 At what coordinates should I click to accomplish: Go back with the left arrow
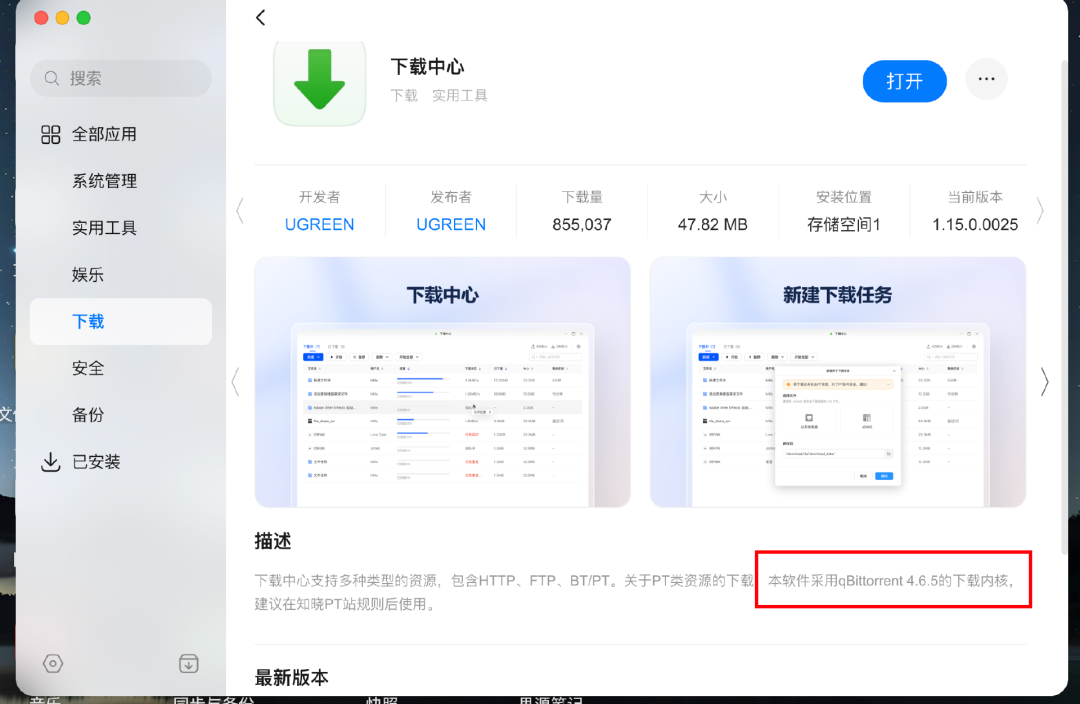click(260, 17)
